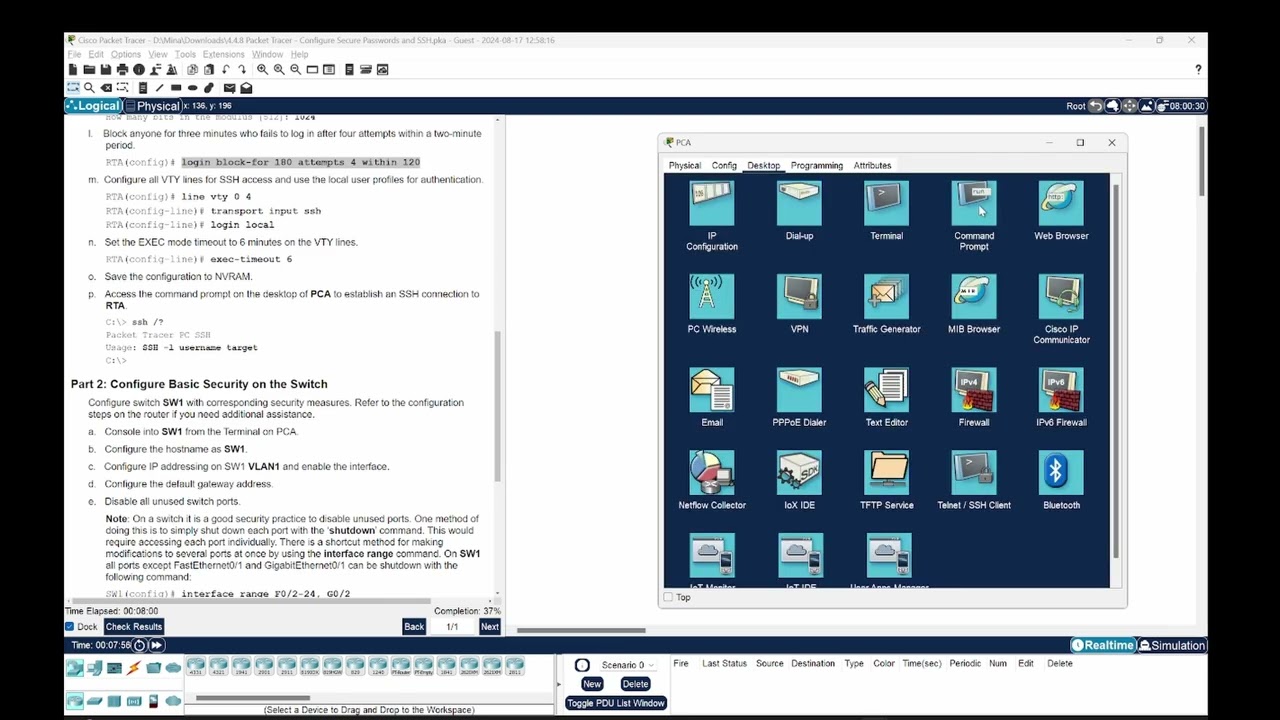
Task: Click the Next button in instructions
Action: pos(489,627)
